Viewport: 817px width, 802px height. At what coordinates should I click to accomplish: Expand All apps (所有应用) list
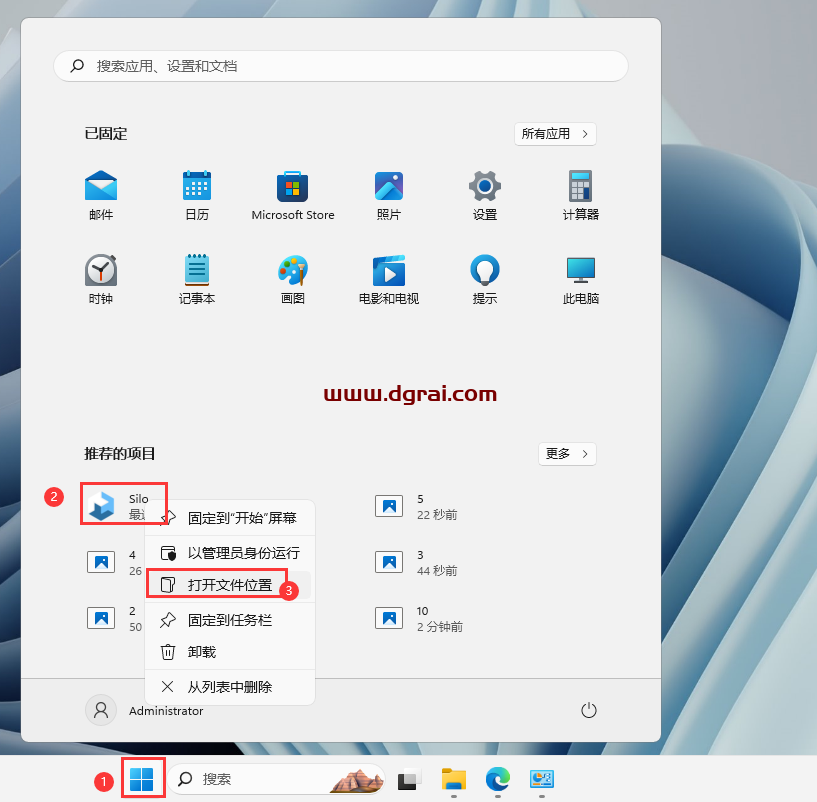point(555,134)
